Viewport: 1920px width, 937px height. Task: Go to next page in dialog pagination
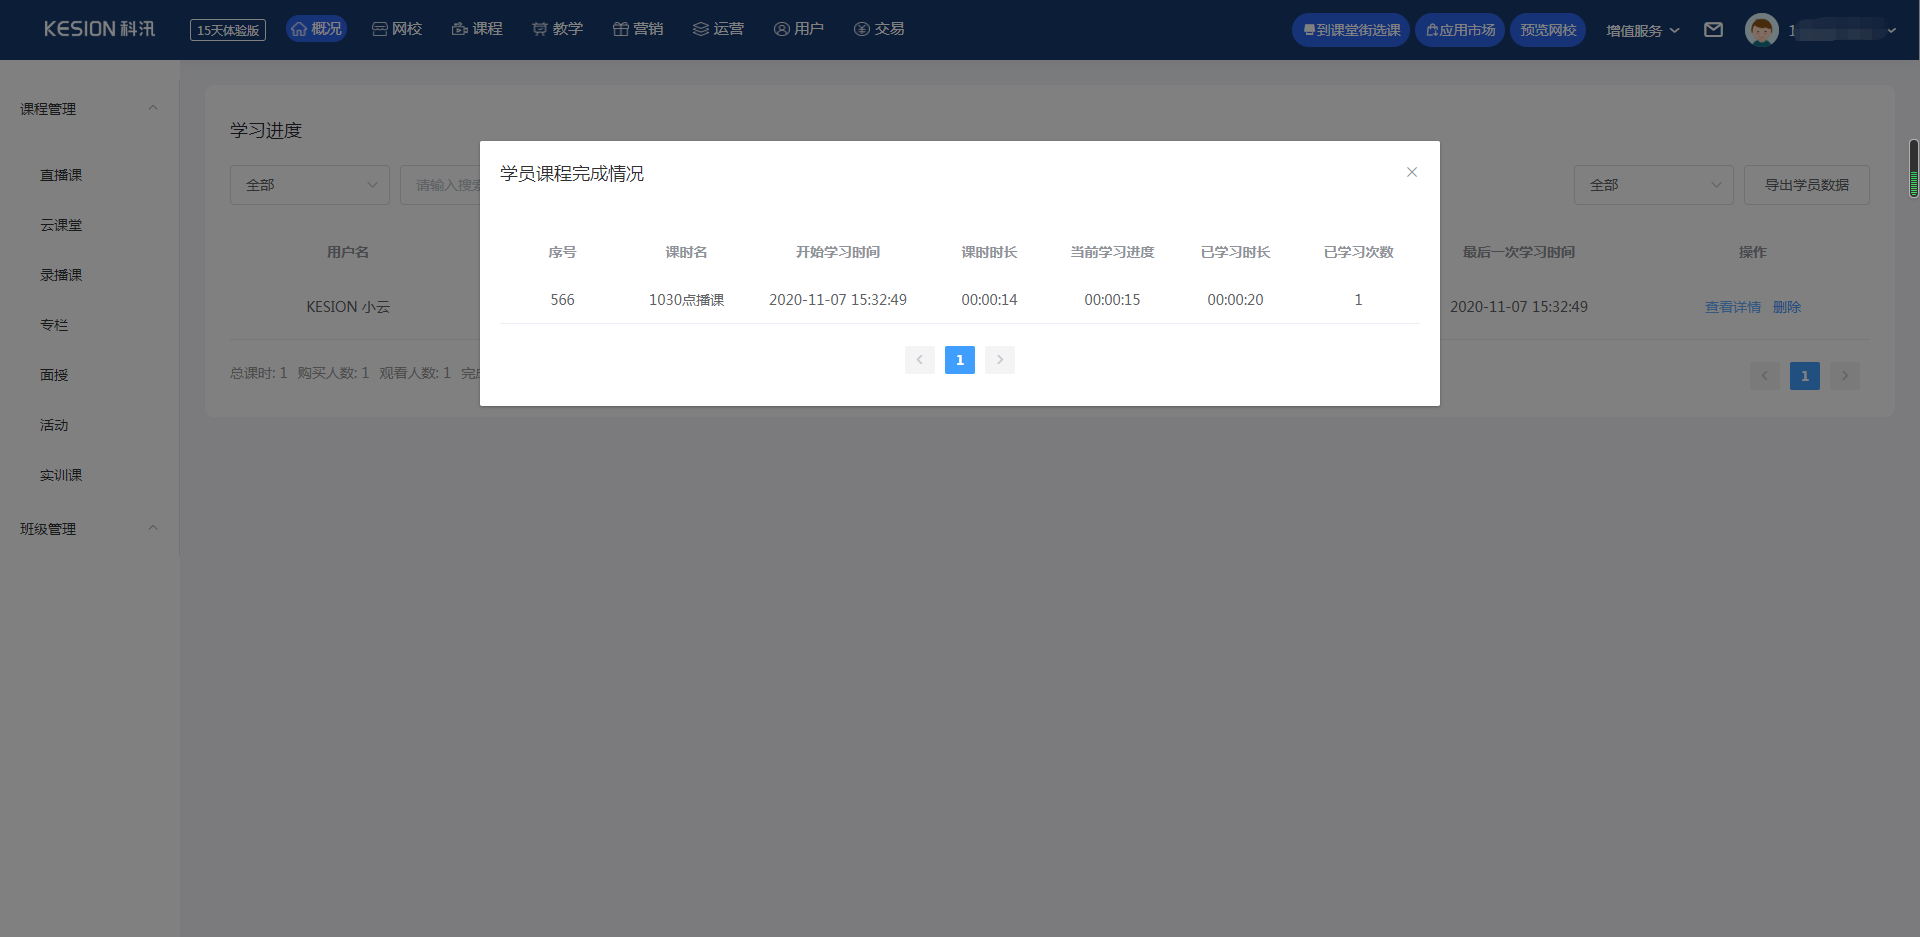(x=999, y=360)
